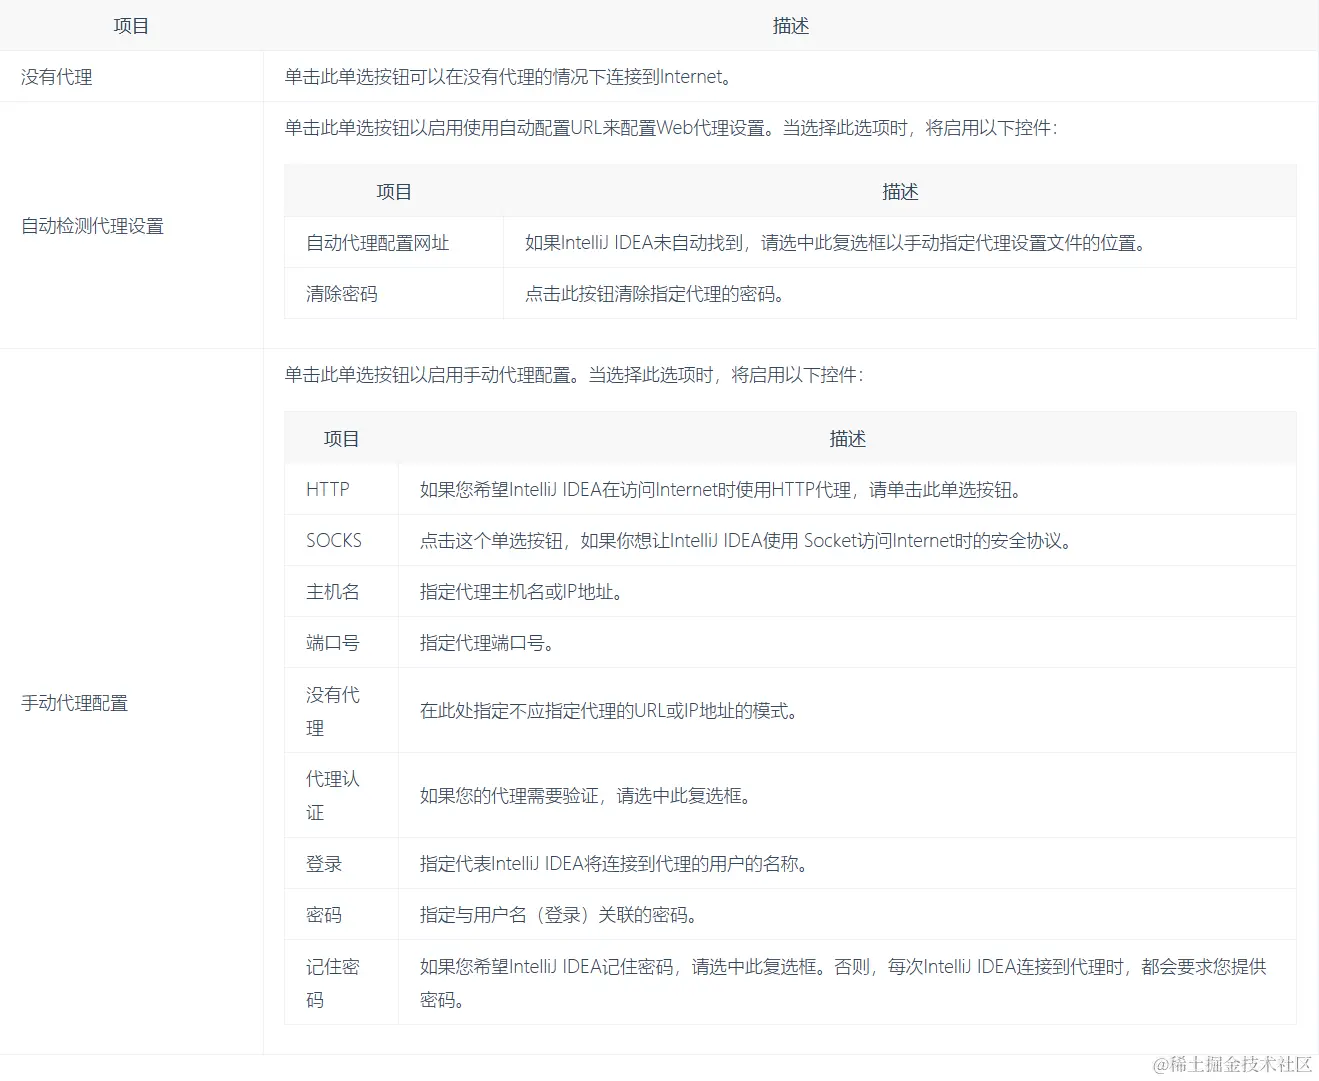1319x1081 pixels.
Task: Click 项目 header above 自动代理配置网址
Action: click(x=394, y=192)
